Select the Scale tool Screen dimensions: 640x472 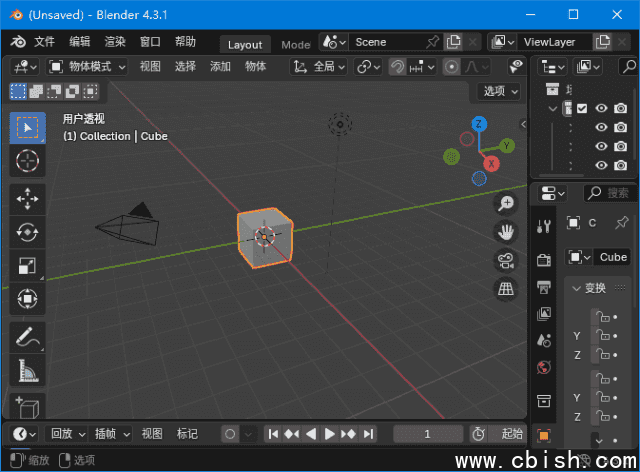point(27,266)
